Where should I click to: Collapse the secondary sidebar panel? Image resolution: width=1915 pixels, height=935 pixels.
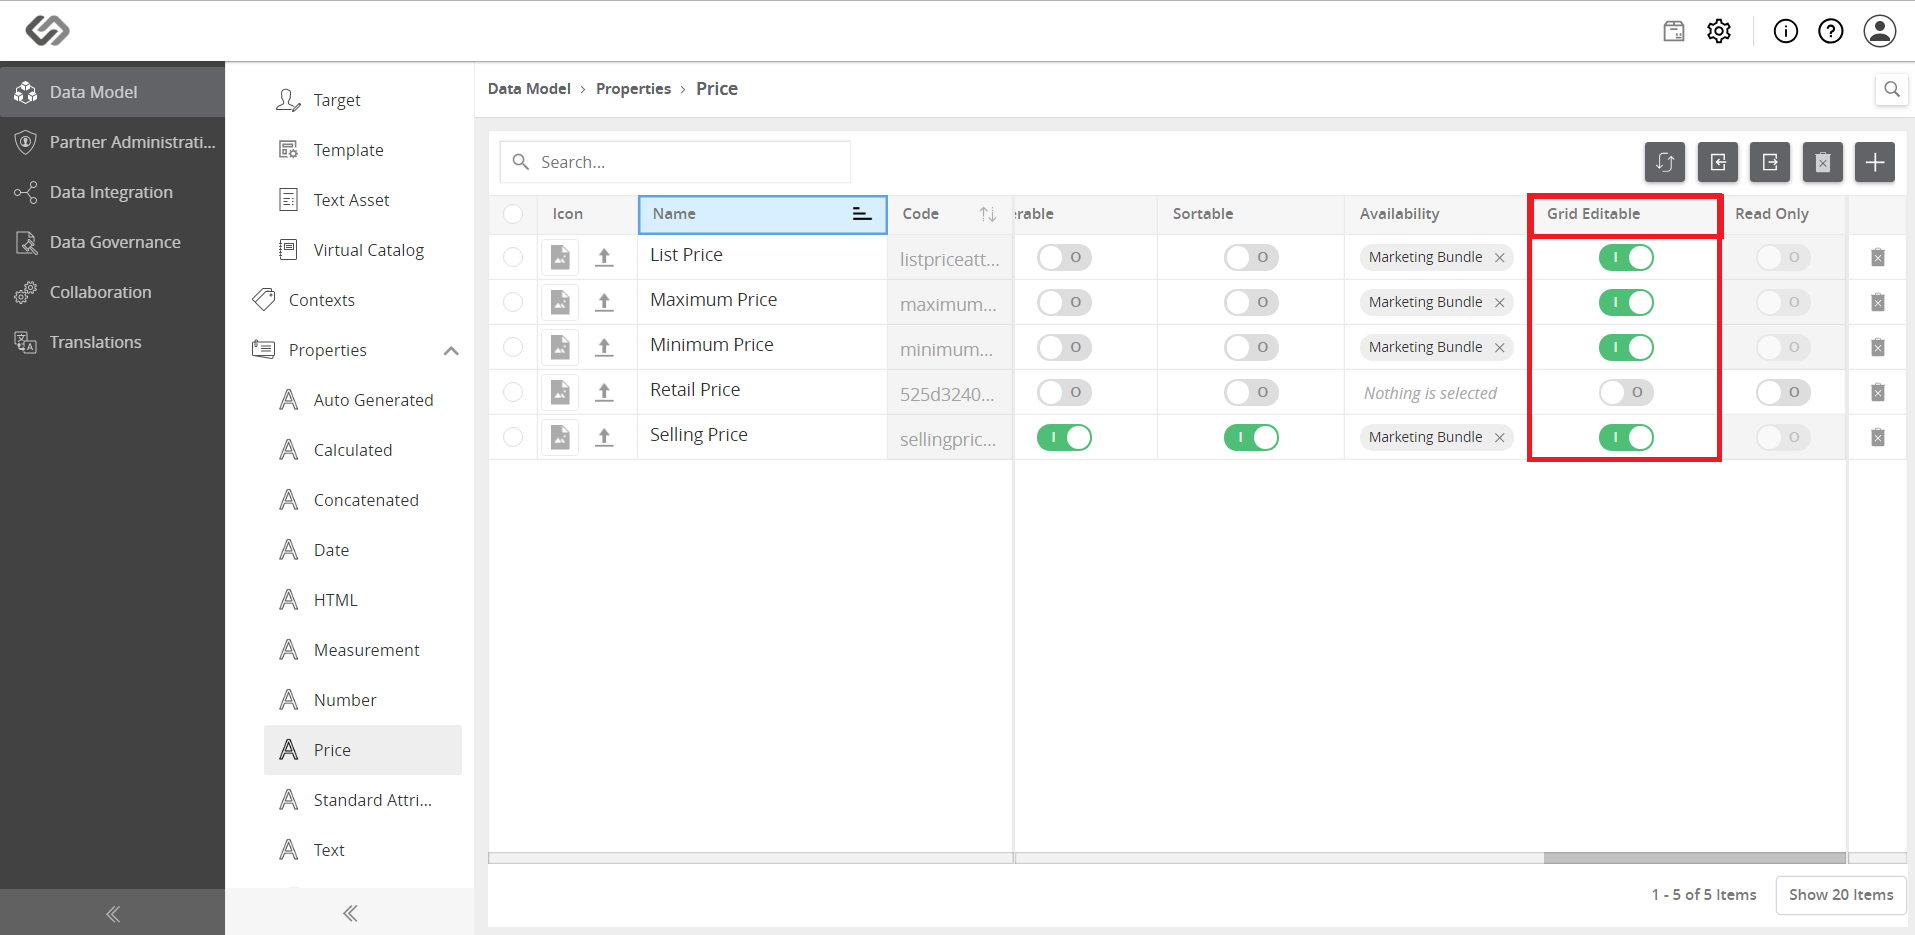(x=350, y=913)
